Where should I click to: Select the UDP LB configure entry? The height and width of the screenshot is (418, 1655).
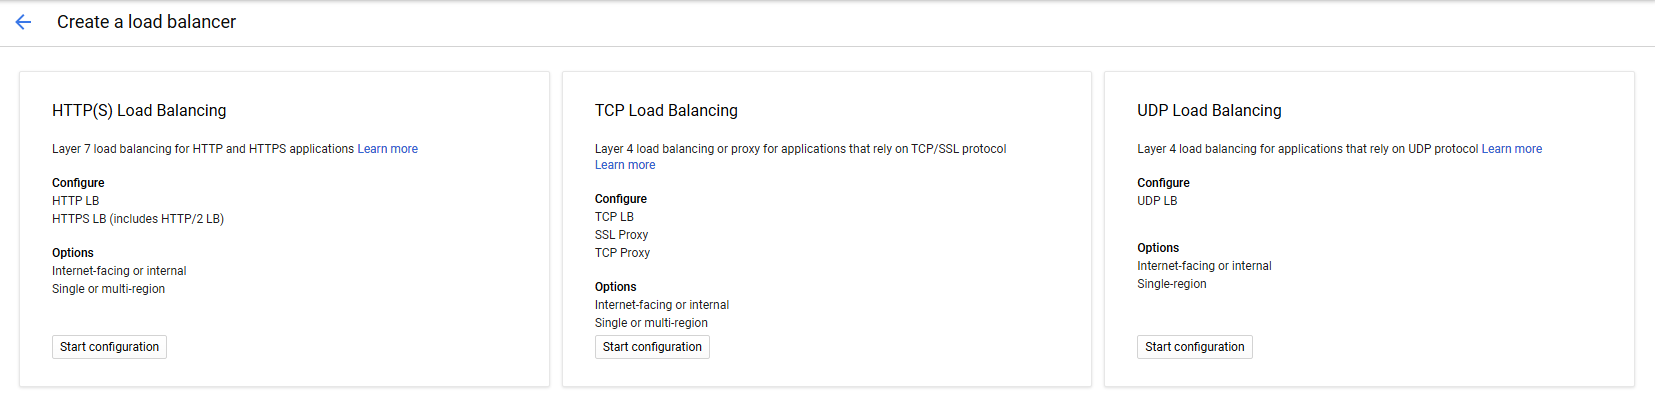click(1157, 201)
